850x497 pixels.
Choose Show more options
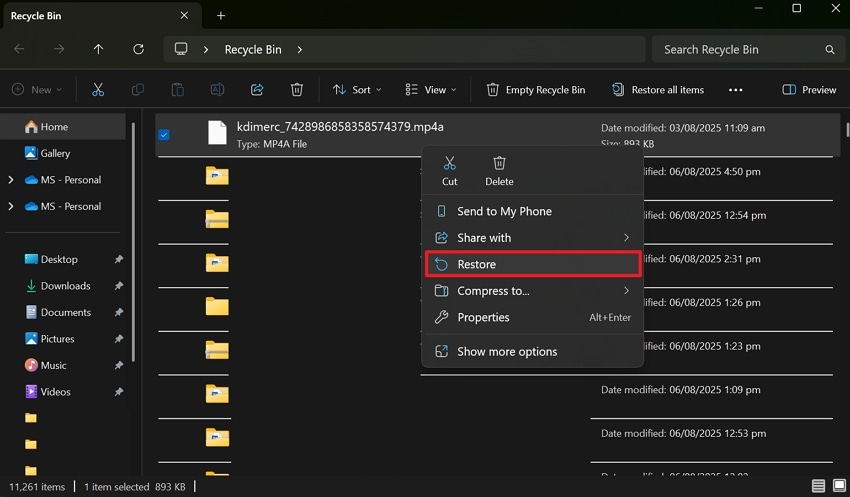pos(533,351)
